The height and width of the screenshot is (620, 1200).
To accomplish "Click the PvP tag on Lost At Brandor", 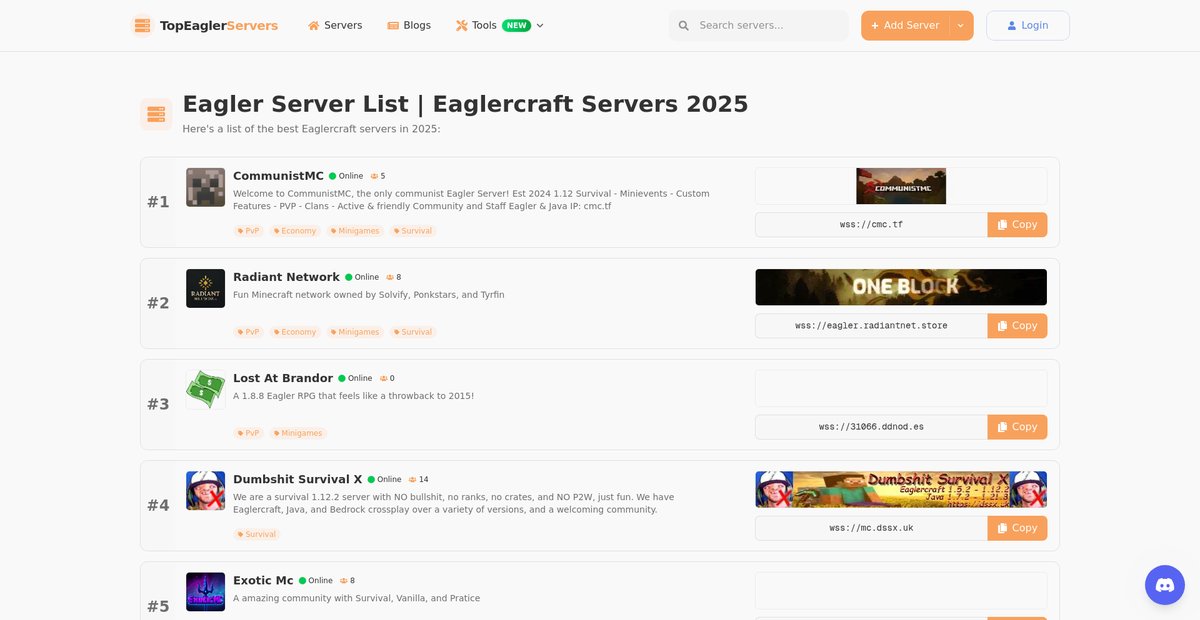I will click(x=248, y=433).
